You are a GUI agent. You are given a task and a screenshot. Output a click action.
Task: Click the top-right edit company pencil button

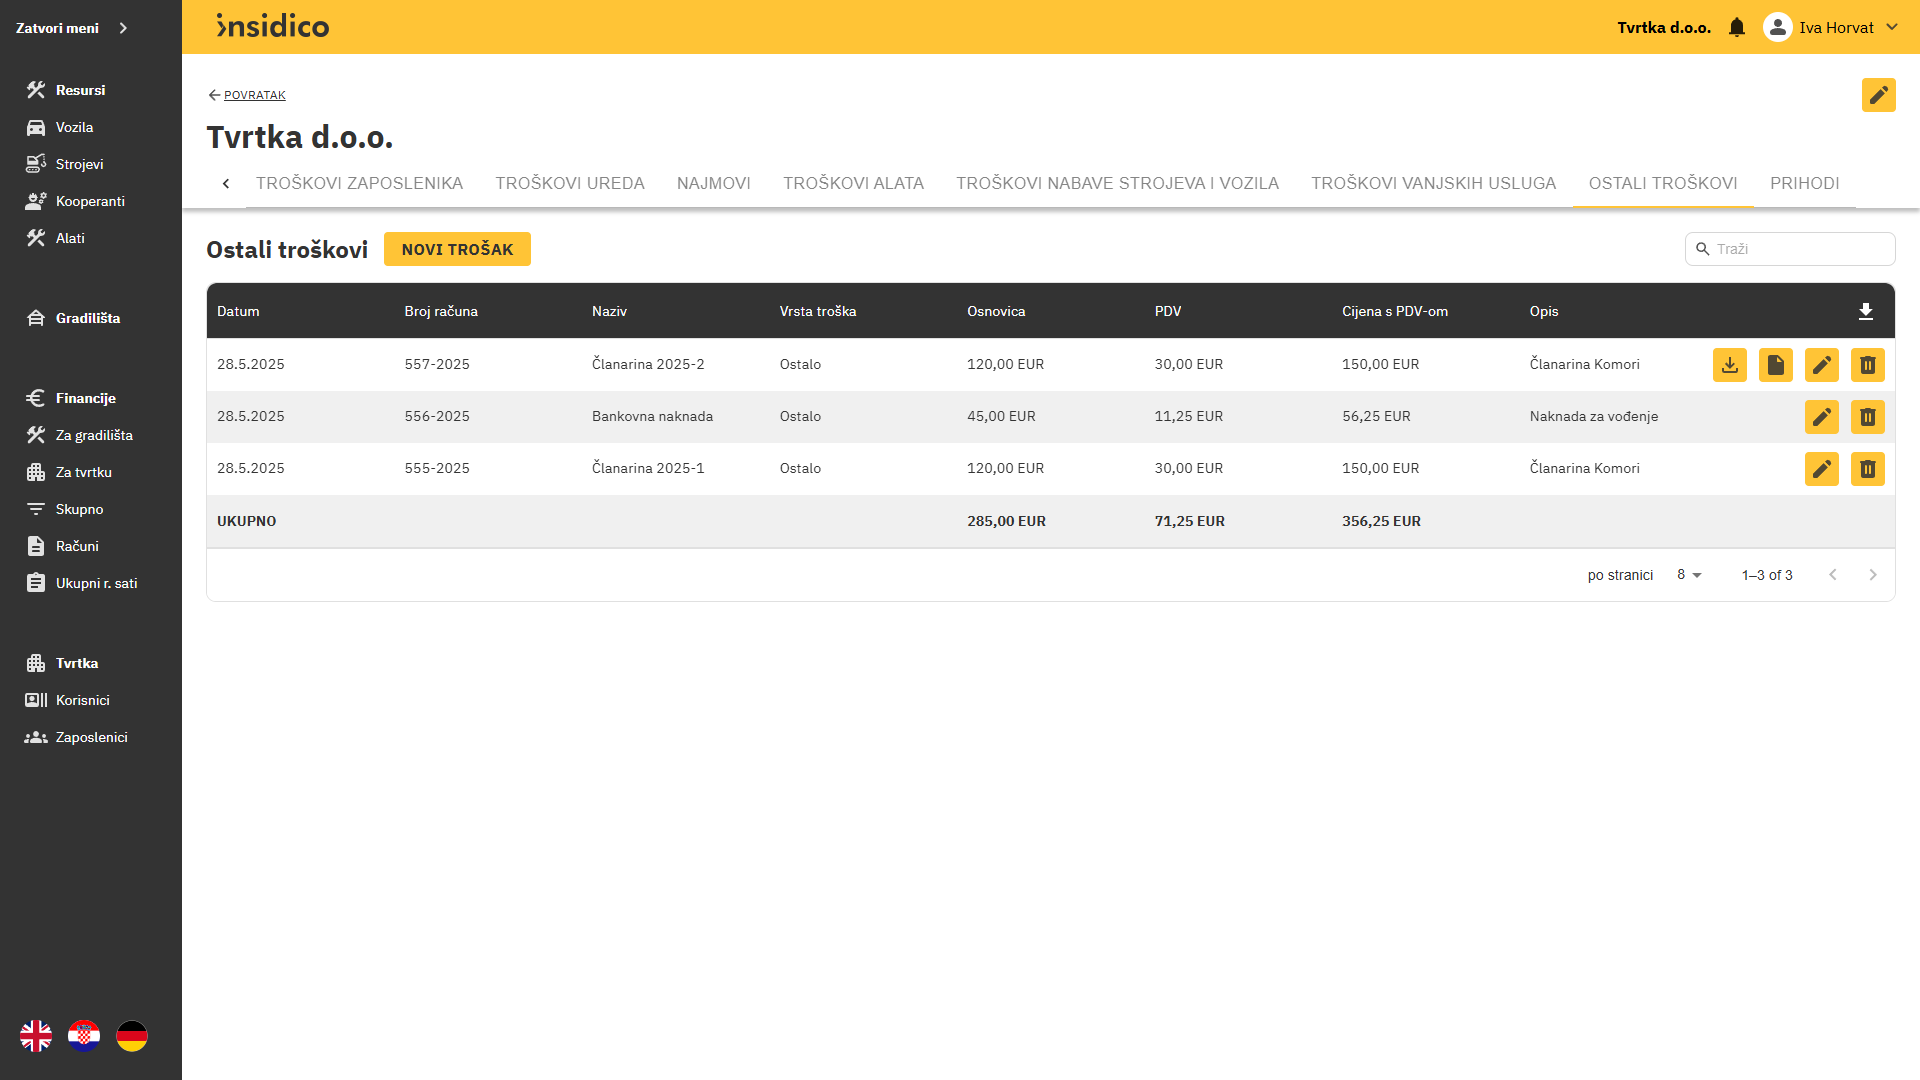(1878, 95)
